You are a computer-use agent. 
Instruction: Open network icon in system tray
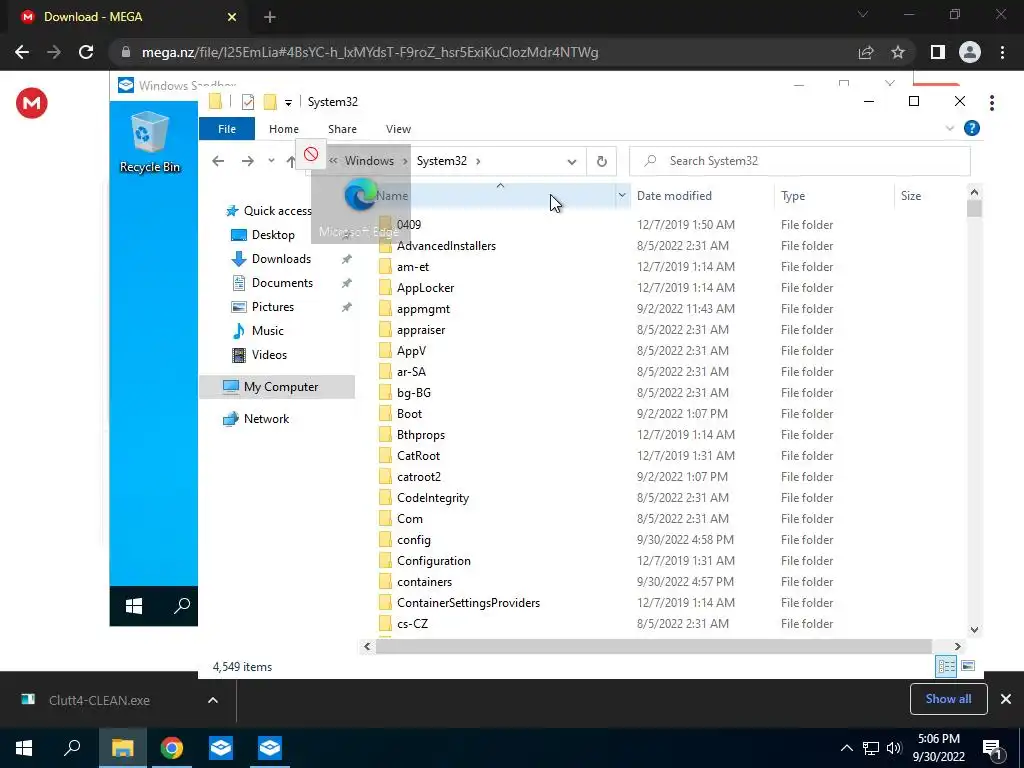click(x=871, y=748)
